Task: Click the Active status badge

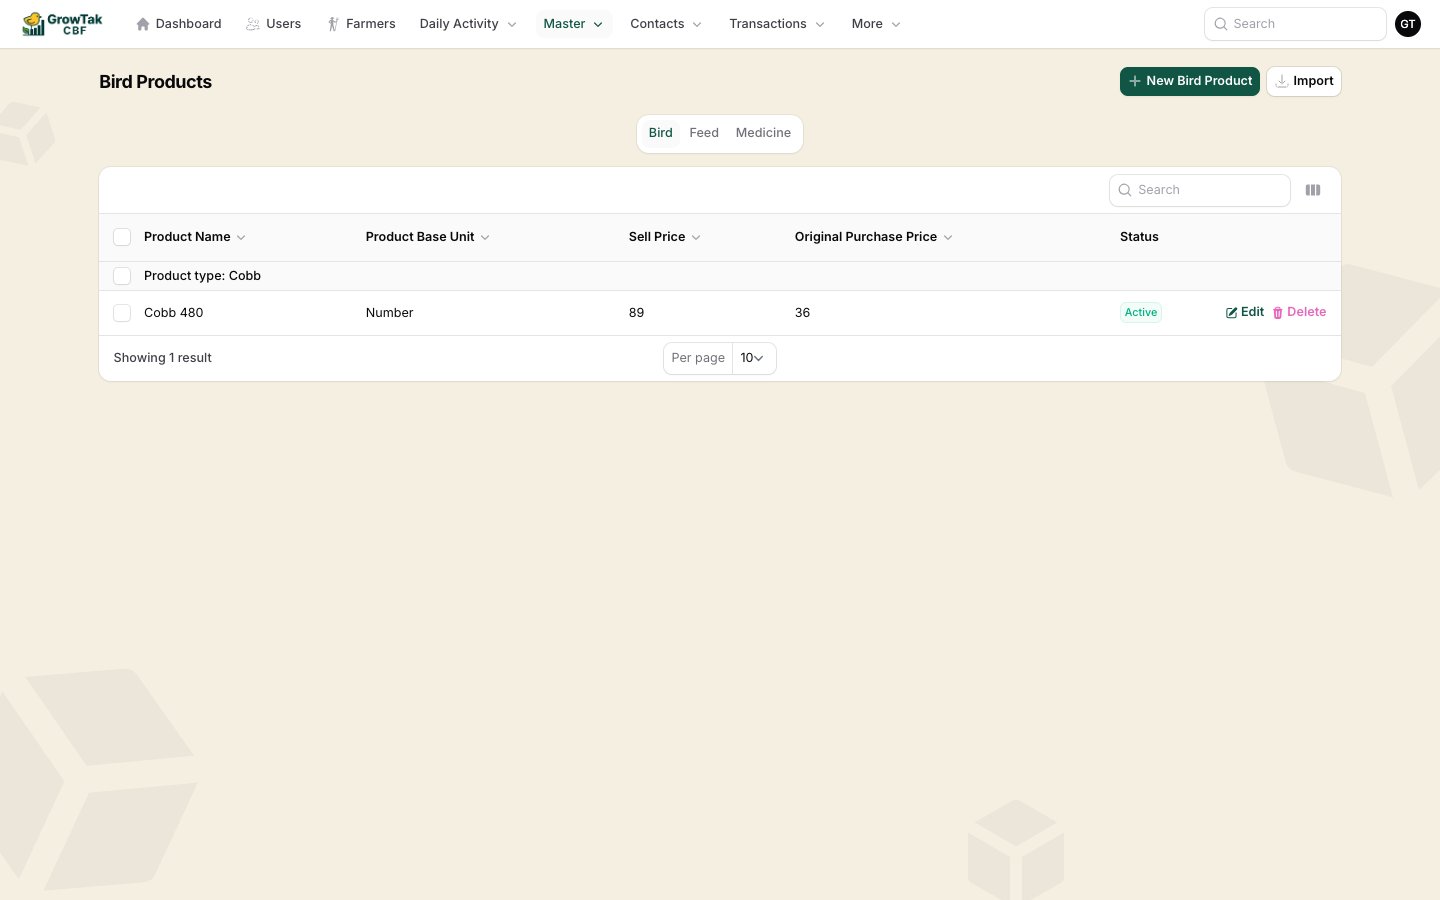Action: pos(1141,313)
